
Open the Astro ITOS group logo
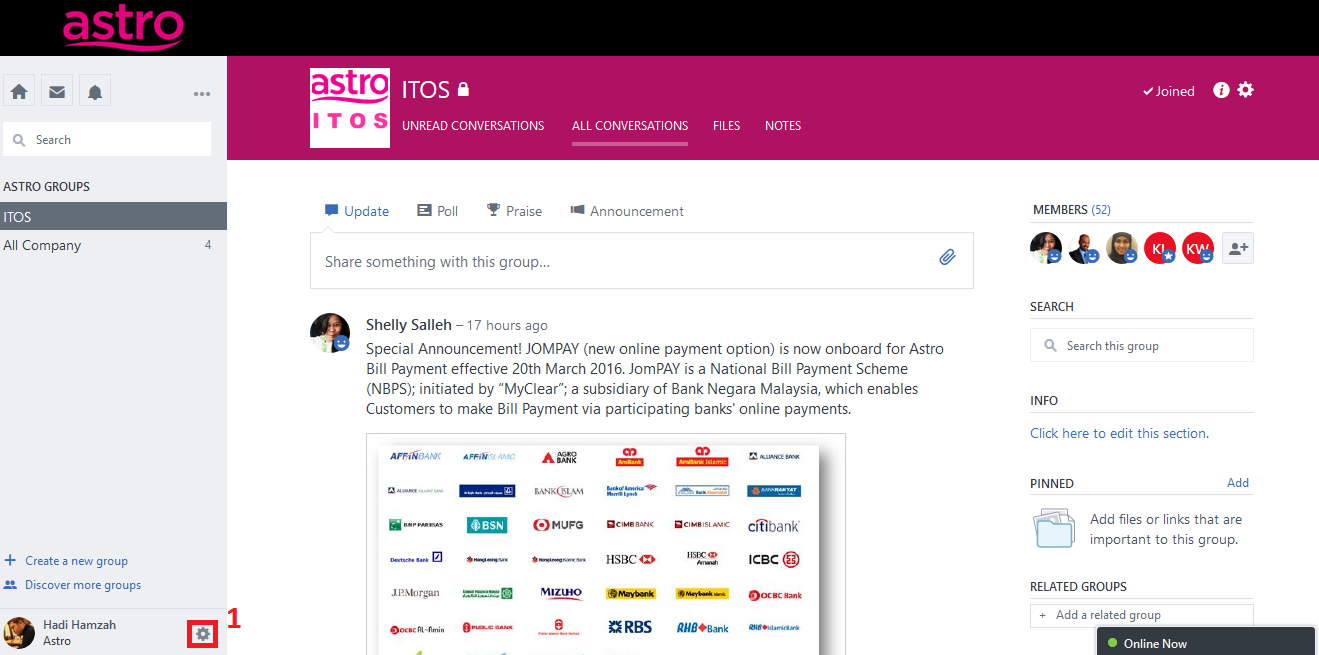coord(350,108)
